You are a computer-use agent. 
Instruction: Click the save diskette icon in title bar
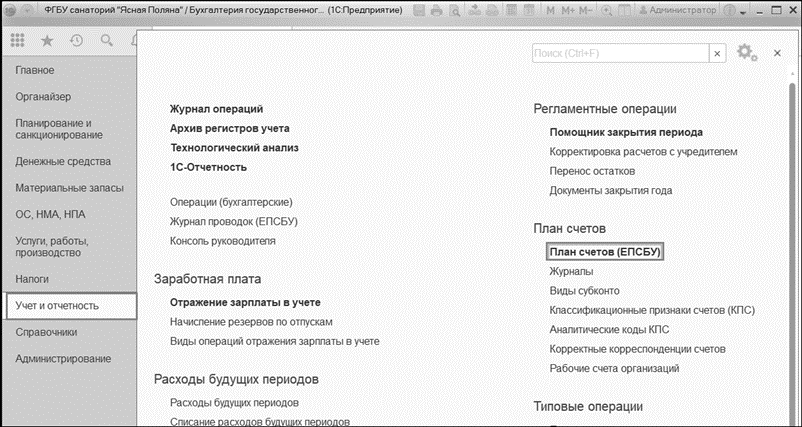click(x=419, y=10)
